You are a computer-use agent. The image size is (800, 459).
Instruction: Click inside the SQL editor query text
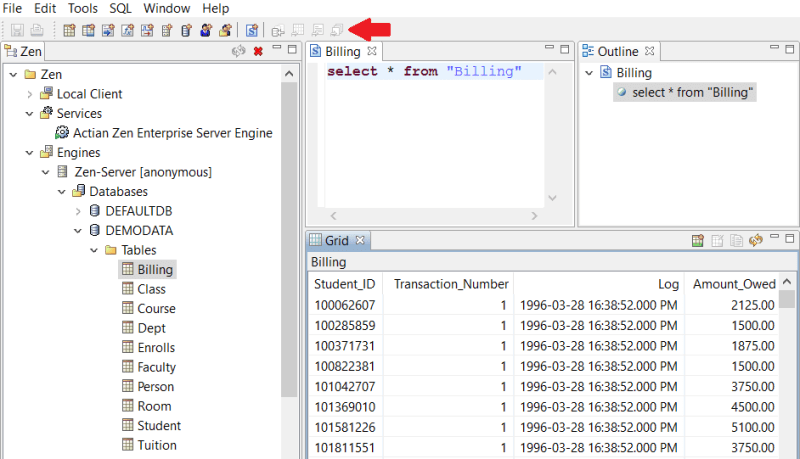tap(424, 71)
